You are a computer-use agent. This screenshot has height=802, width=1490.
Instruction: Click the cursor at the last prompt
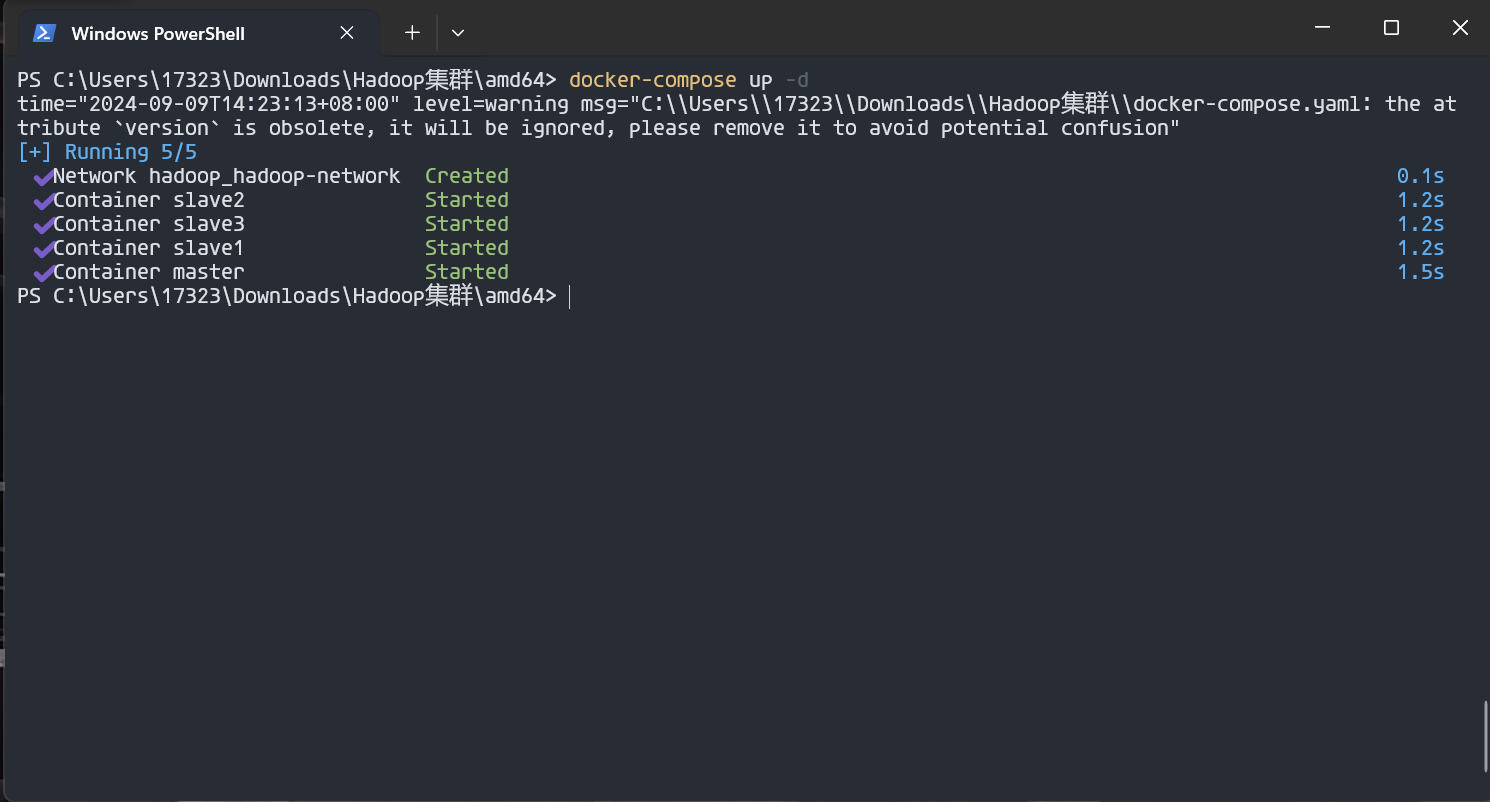569,296
